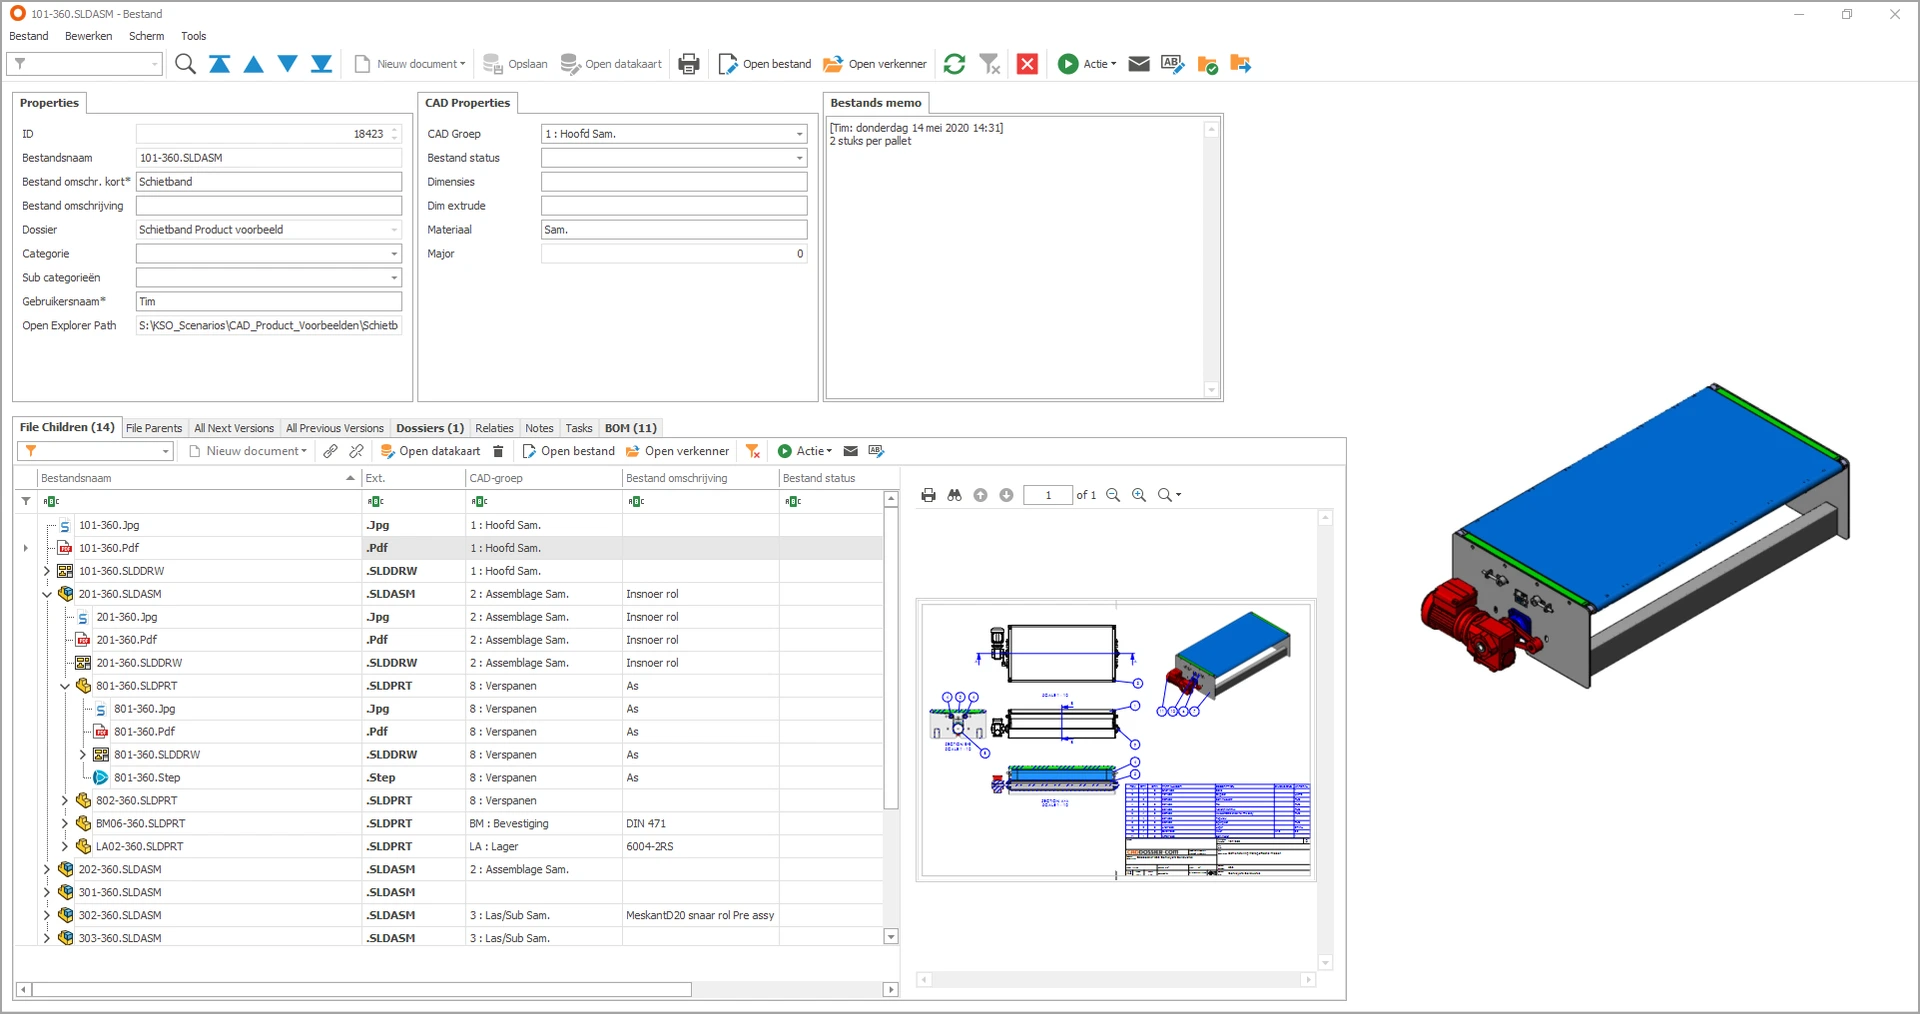Click the zoom in icon in preview toolbar

(x=1139, y=495)
